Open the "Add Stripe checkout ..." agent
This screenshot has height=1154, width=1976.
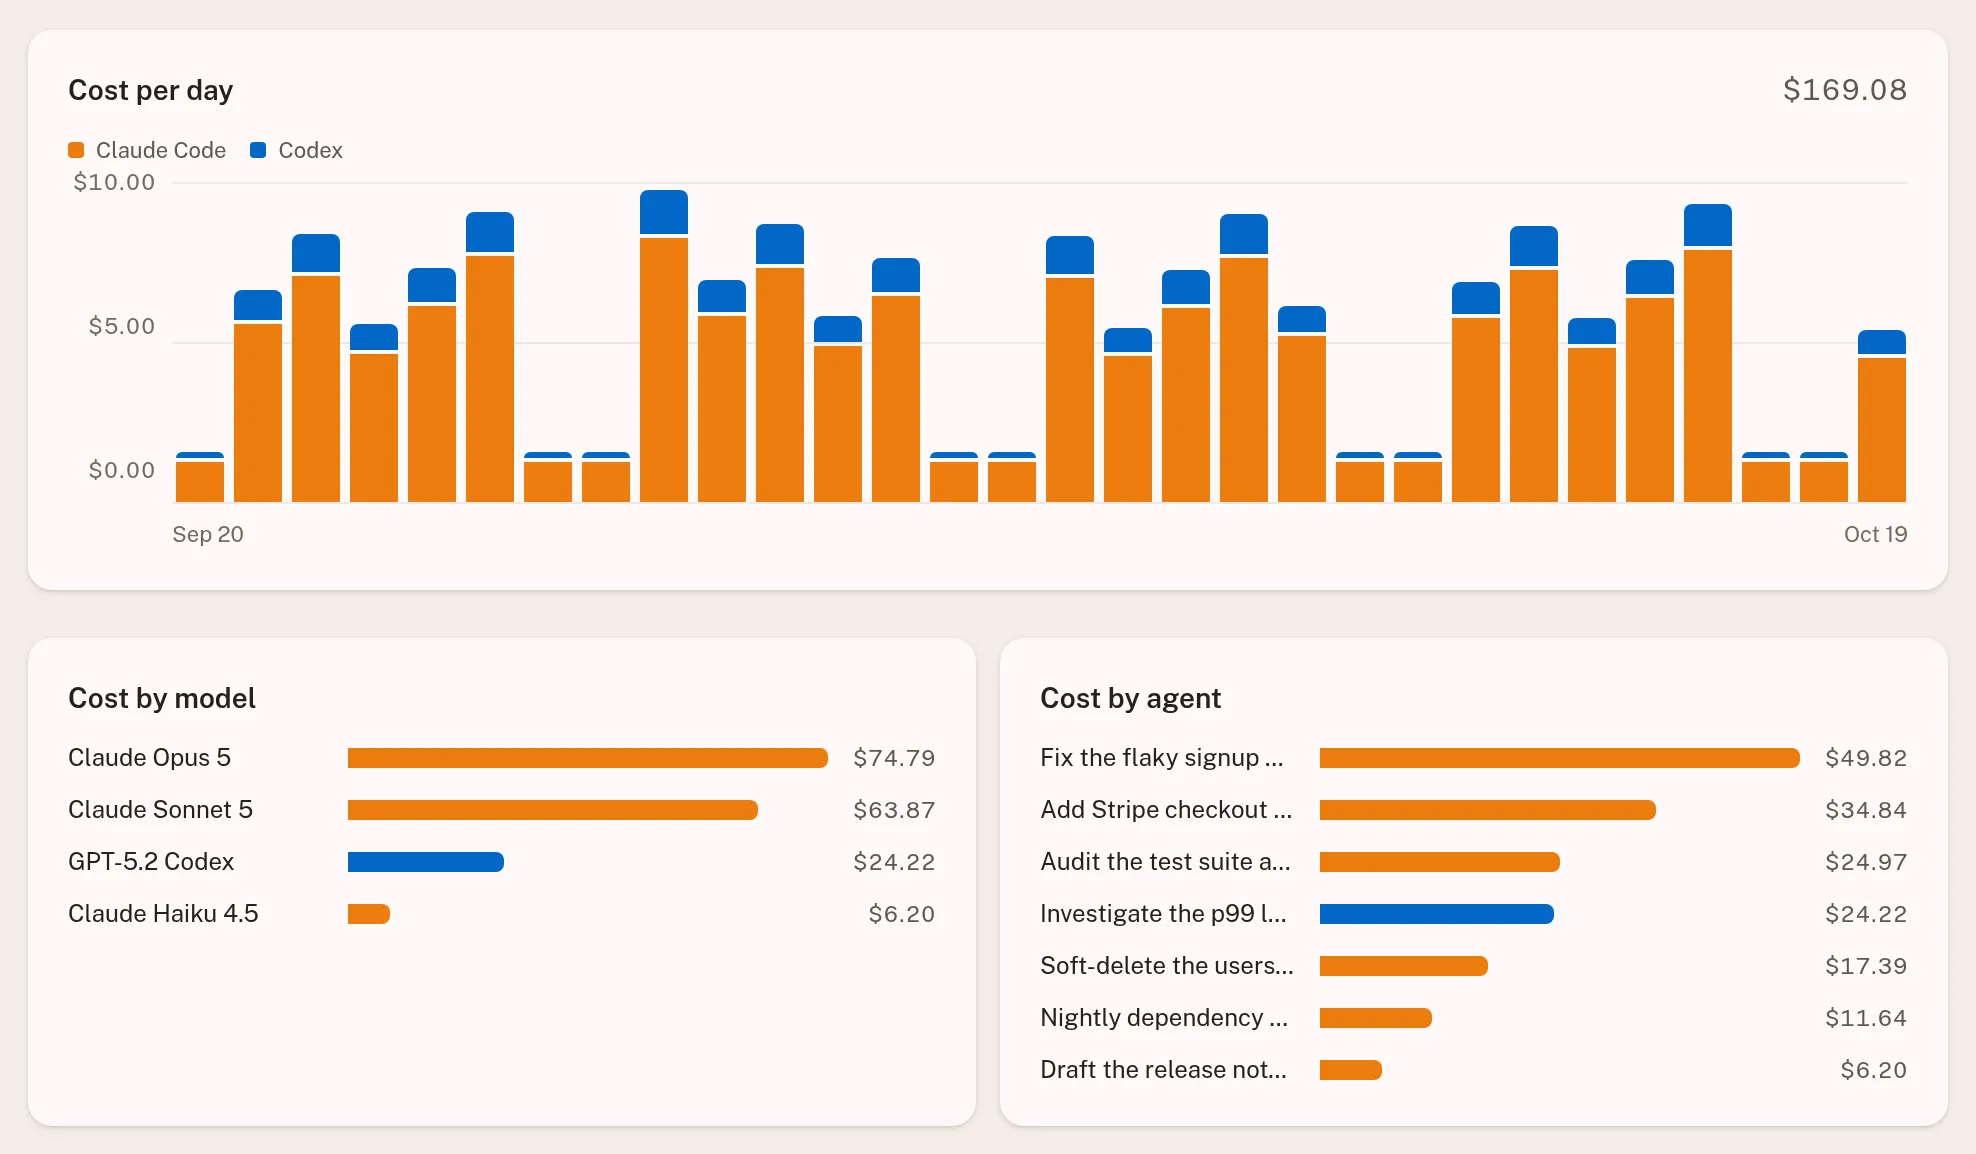pyautogui.click(x=1166, y=810)
